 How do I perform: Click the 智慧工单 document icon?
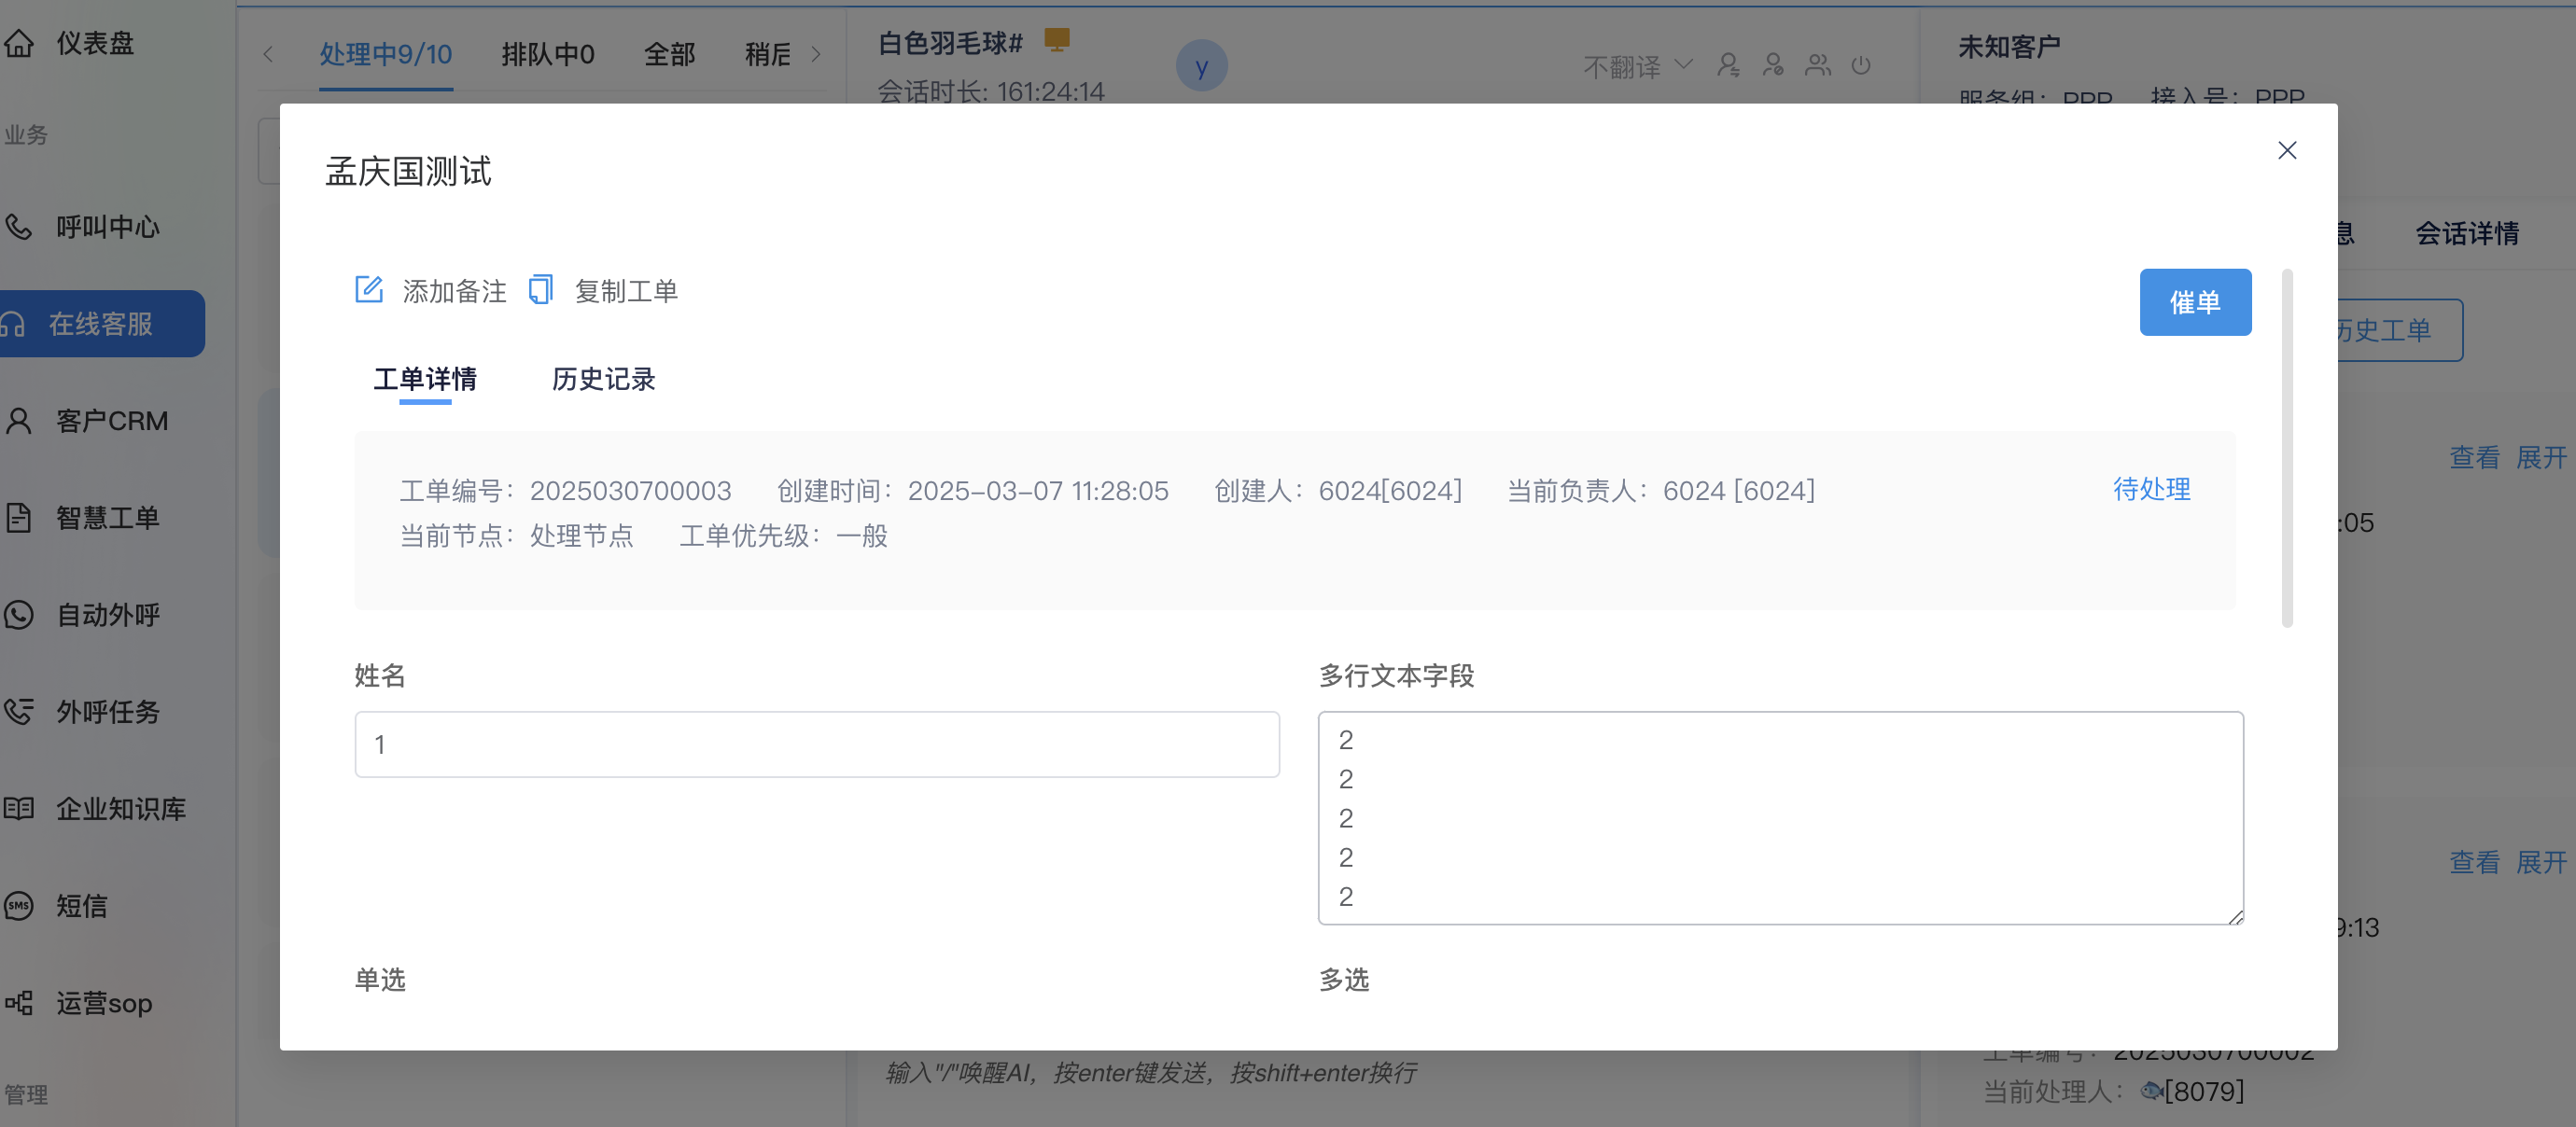pos(18,518)
